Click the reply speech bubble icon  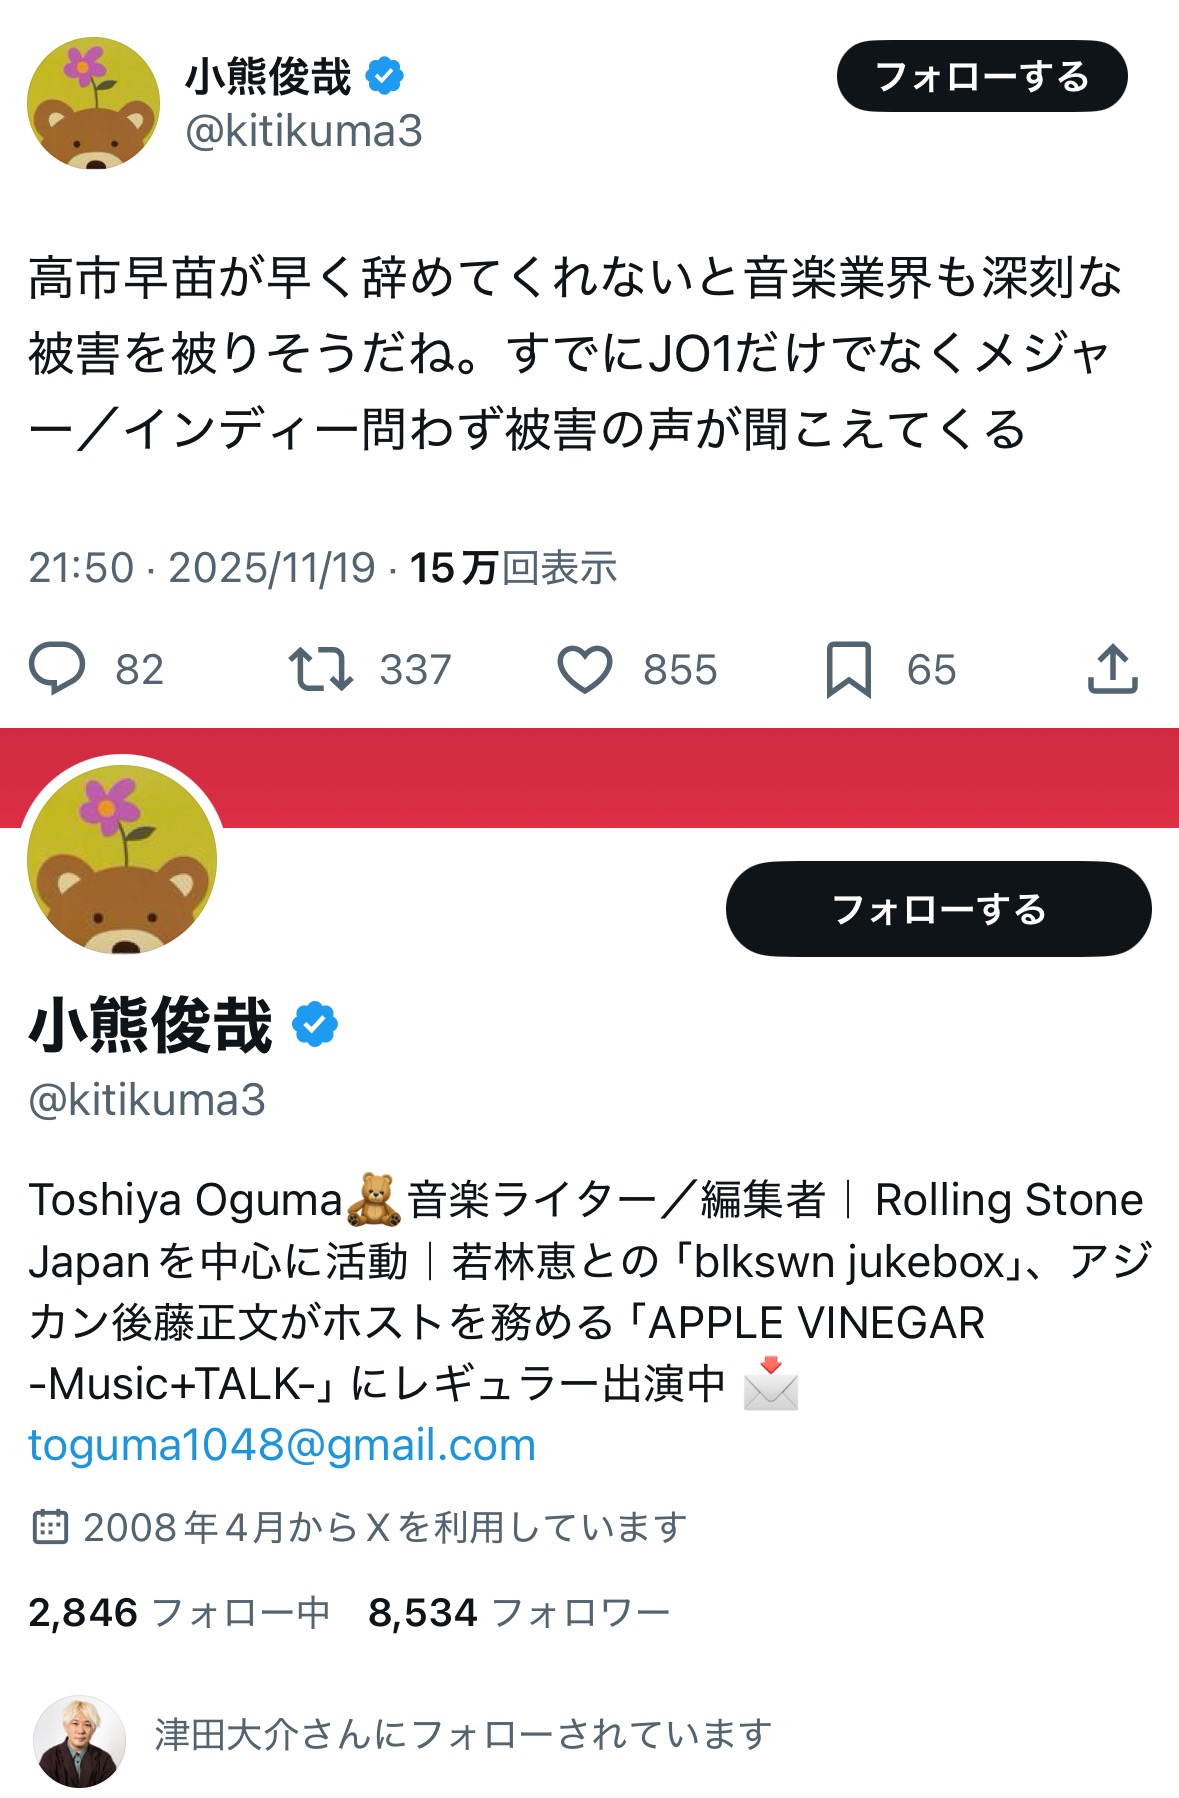(x=57, y=669)
